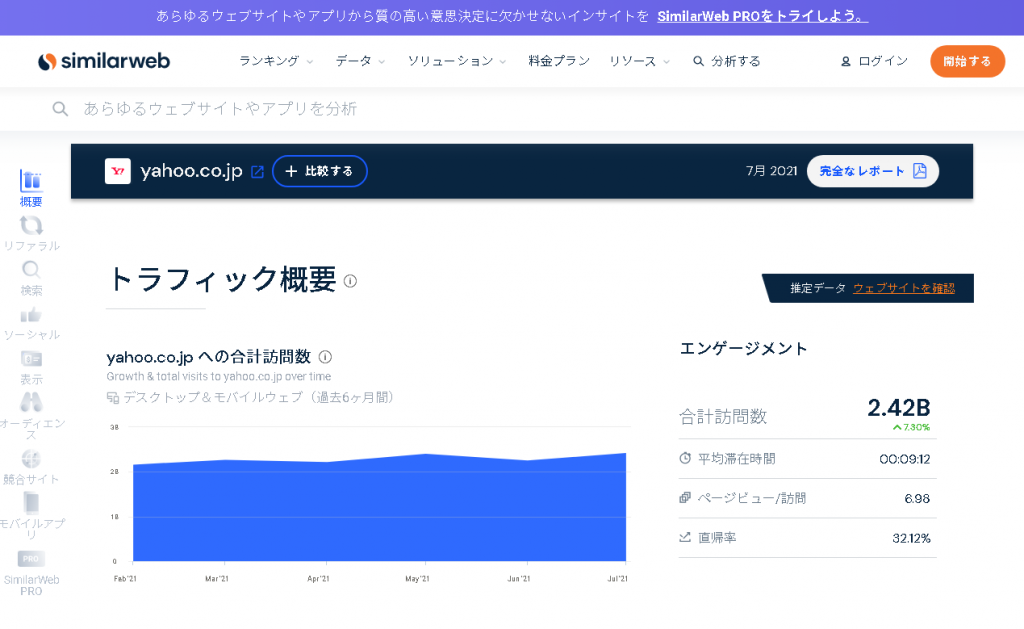Click the 6.98 pages per visit value

coord(917,499)
